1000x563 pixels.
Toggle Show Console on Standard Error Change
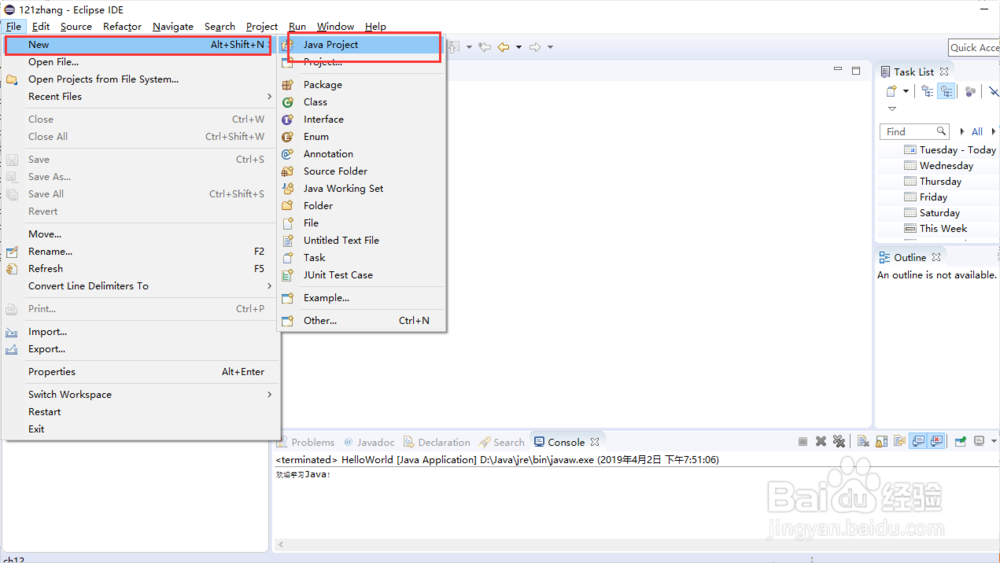tap(937, 441)
